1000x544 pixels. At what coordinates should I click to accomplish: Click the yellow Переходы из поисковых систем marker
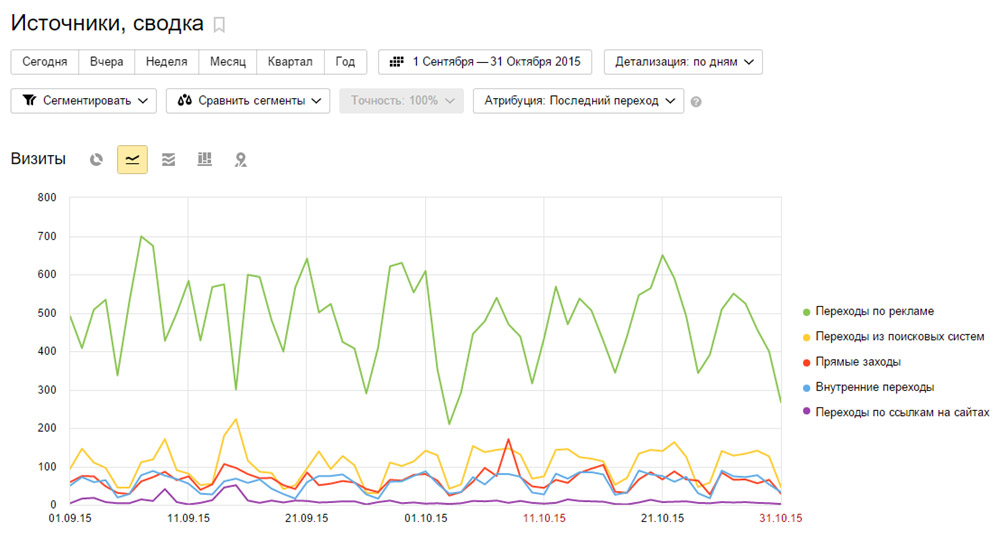pos(806,337)
